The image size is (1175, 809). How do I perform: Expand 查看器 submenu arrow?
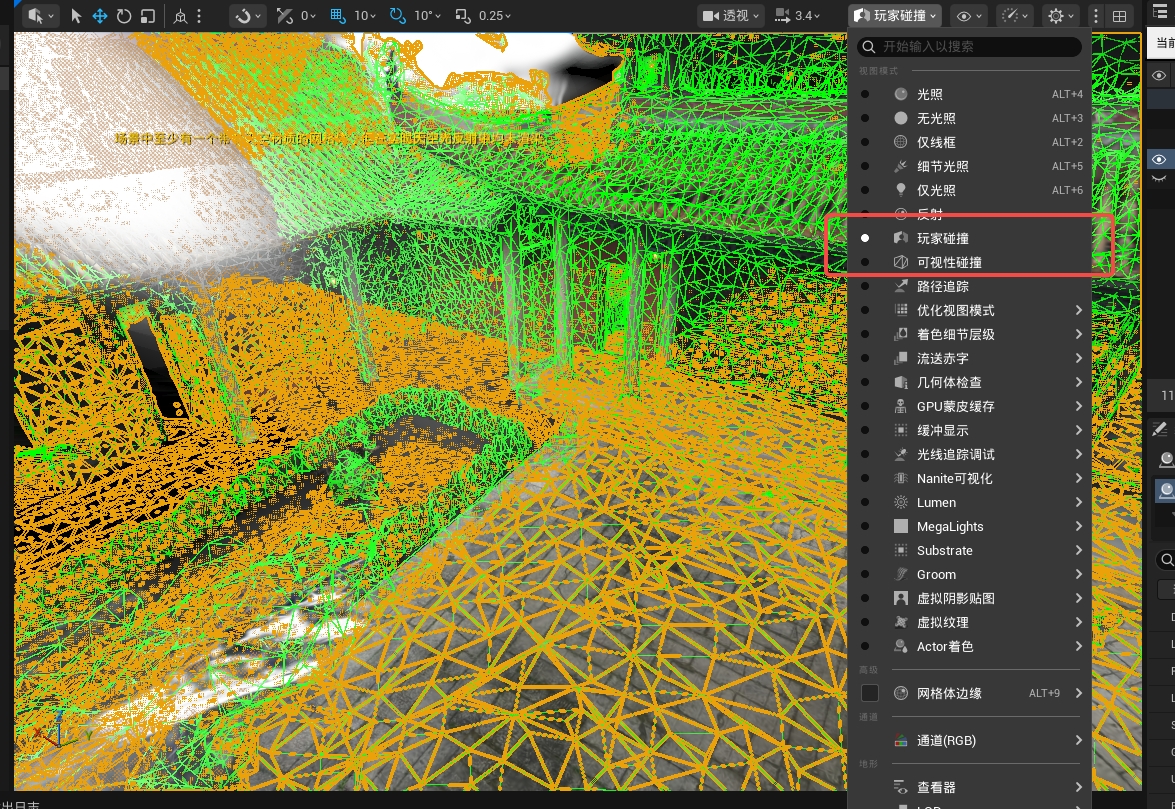click(x=1078, y=787)
